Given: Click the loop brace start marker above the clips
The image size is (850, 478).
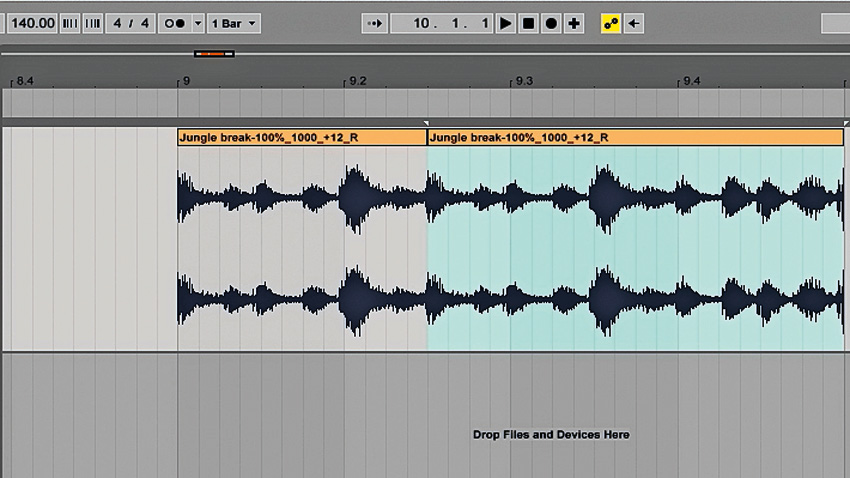Looking at the screenshot, I should click(426, 124).
